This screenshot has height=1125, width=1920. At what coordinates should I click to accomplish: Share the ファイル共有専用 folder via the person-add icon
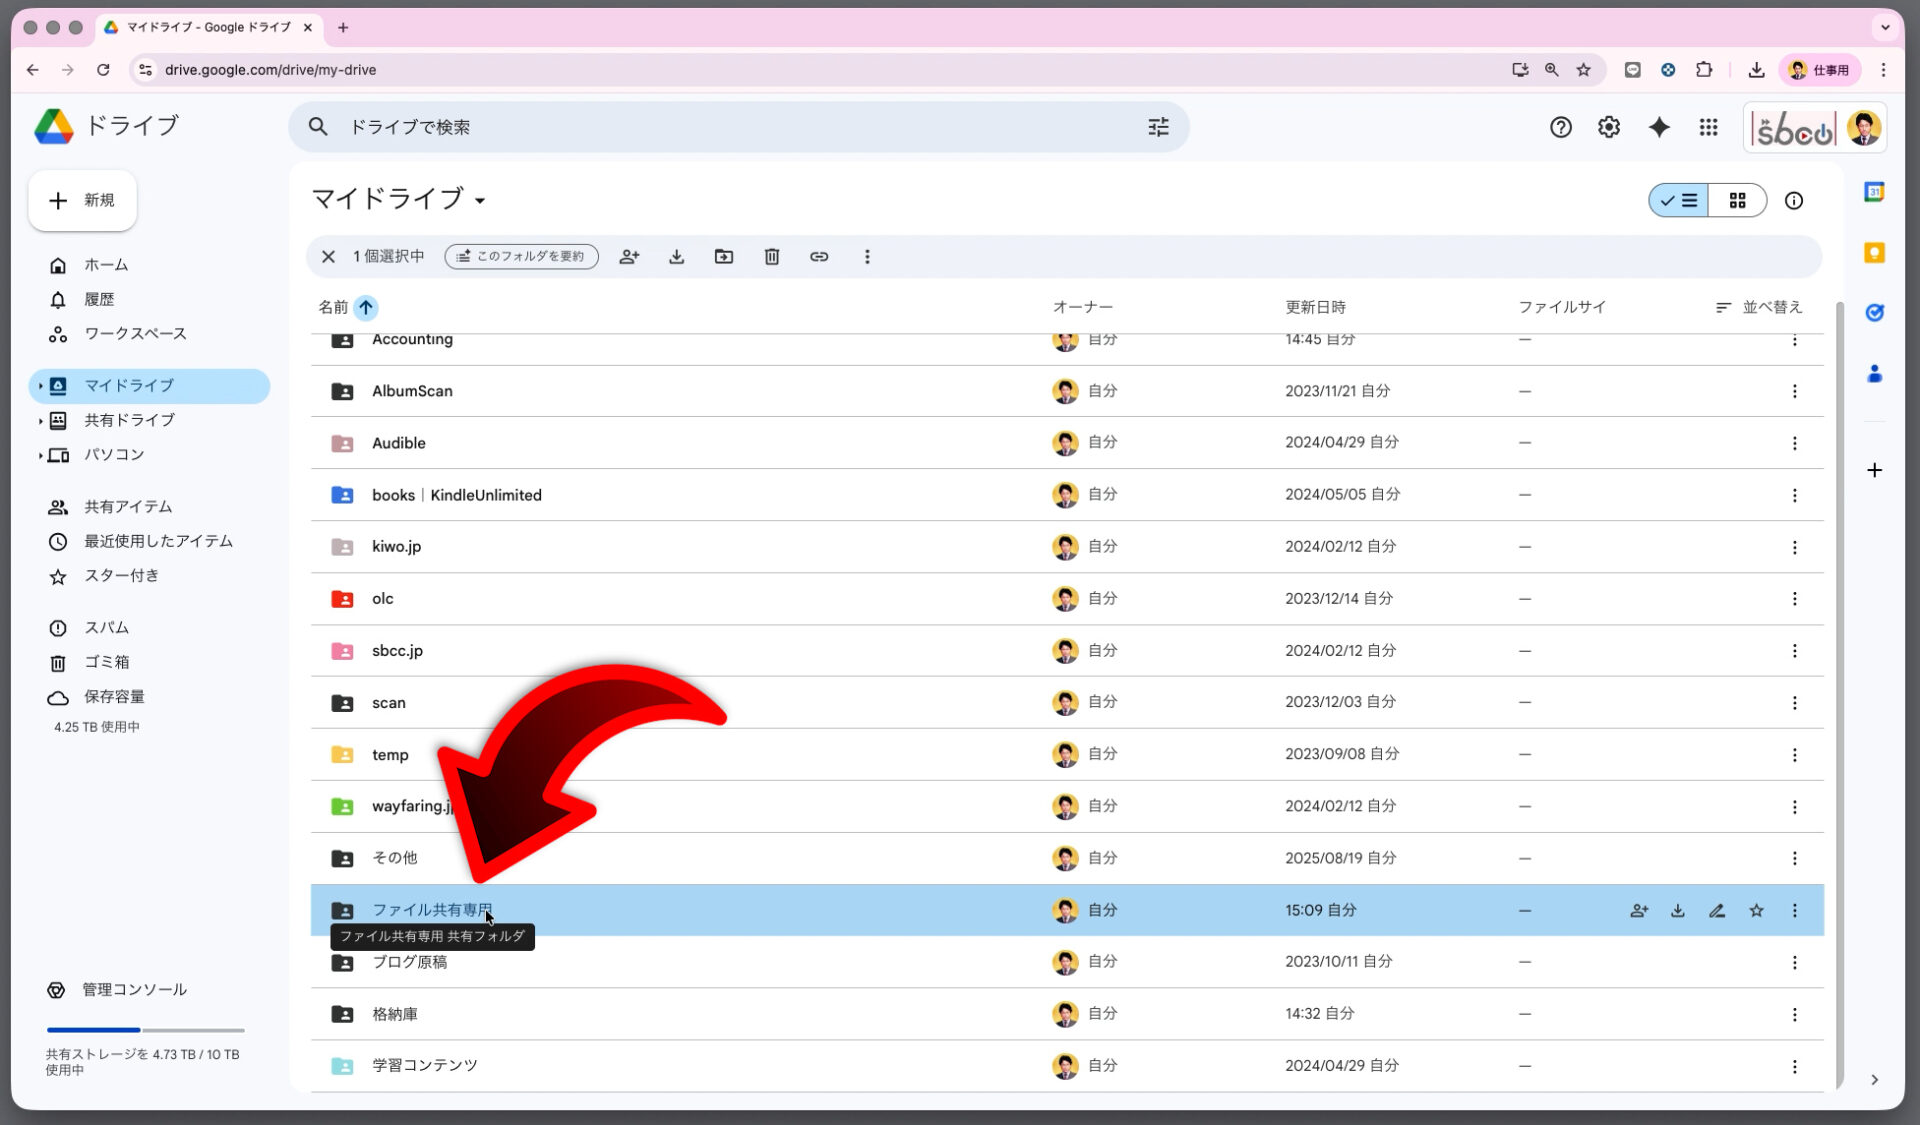1638,910
